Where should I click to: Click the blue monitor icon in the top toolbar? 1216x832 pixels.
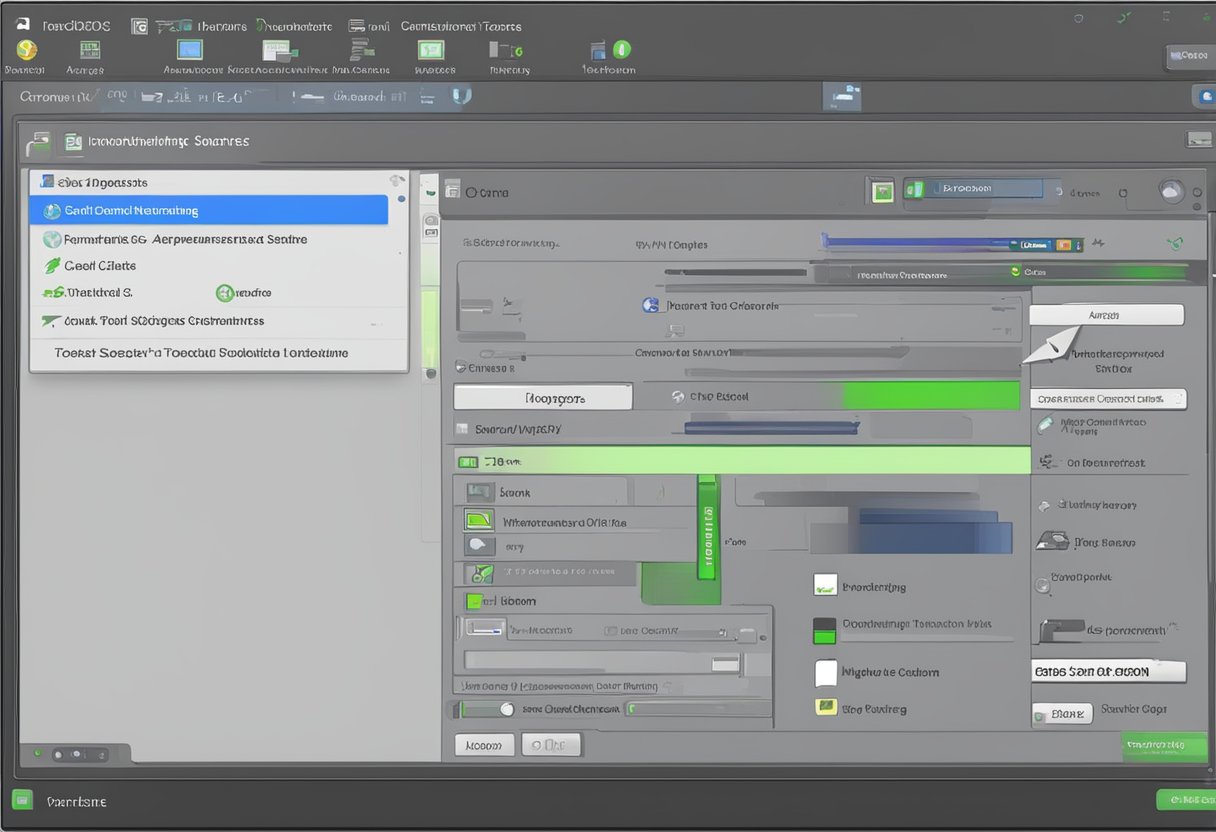pos(189,50)
